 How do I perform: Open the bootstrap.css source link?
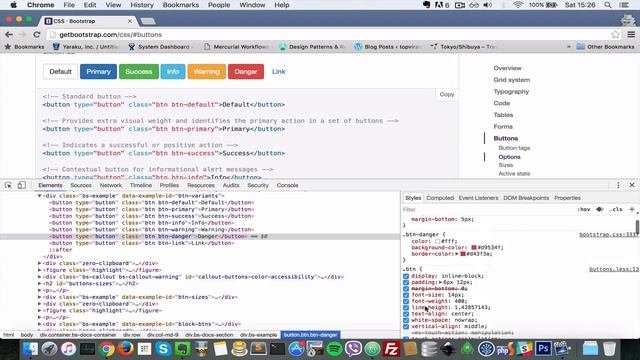tap(608, 235)
